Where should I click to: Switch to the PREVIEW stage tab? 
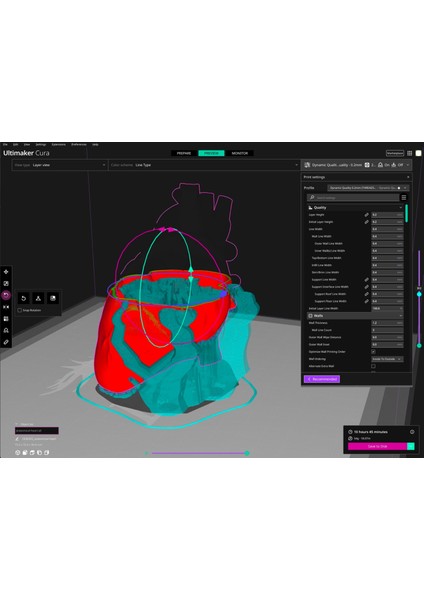(x=211, y=153)
